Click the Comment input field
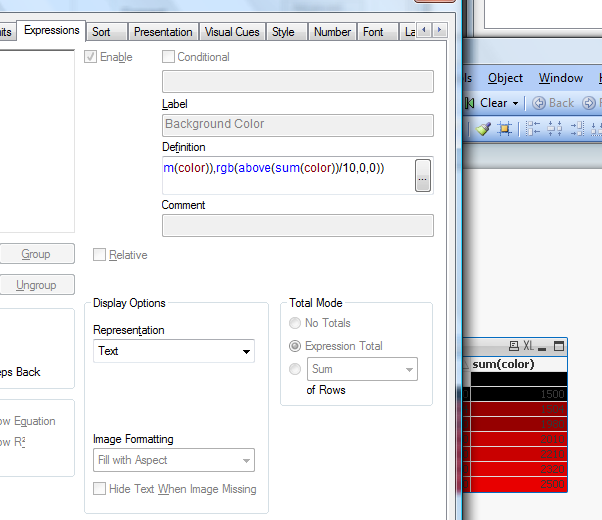This screenshot has width=602, height=520. [298, 225]
